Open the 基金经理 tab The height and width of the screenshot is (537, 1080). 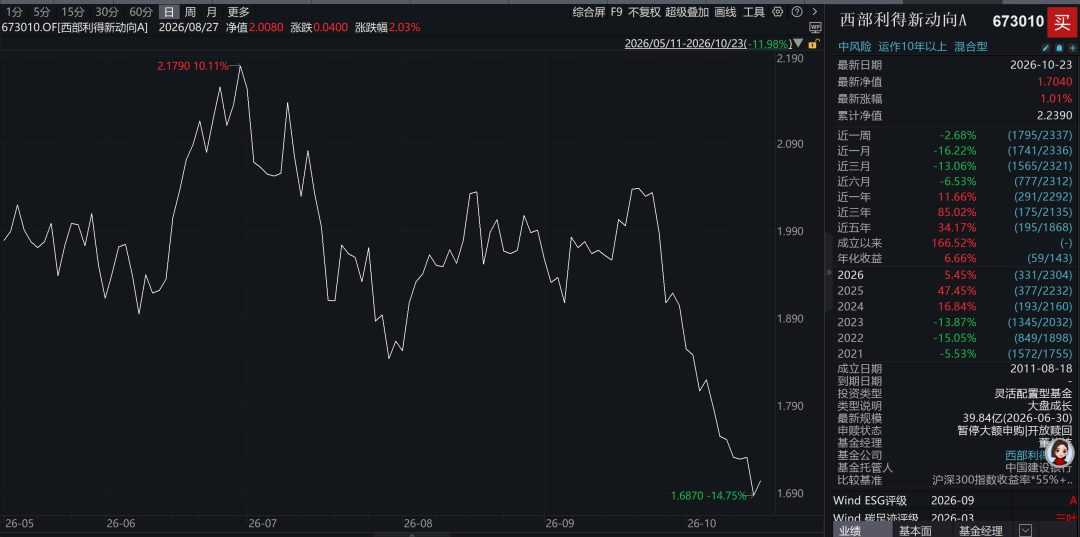tap(980, 531)
